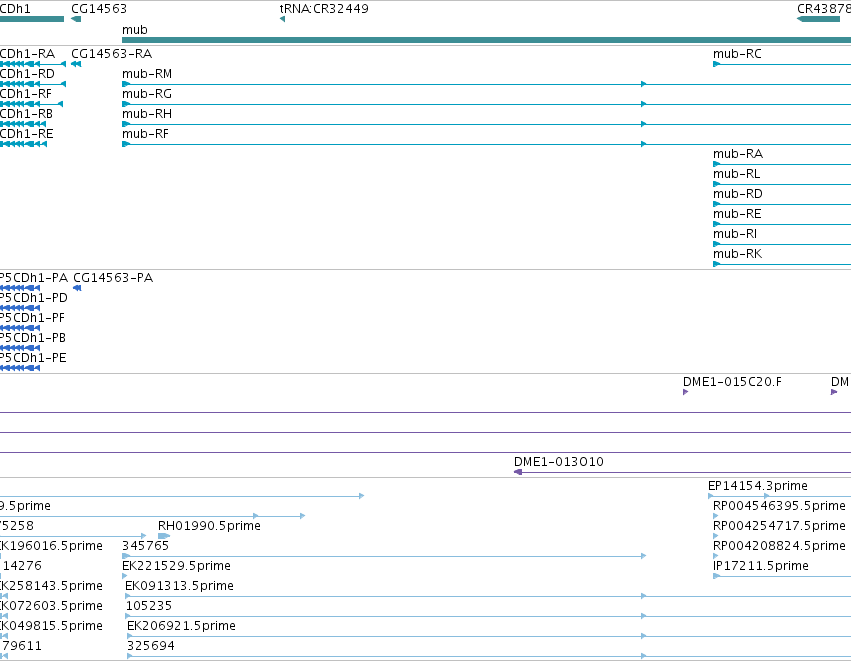The width and height of the screenshot is (851, 661).
Task: Click the CDh1-RA transcript label
Action: pos(27,54)
